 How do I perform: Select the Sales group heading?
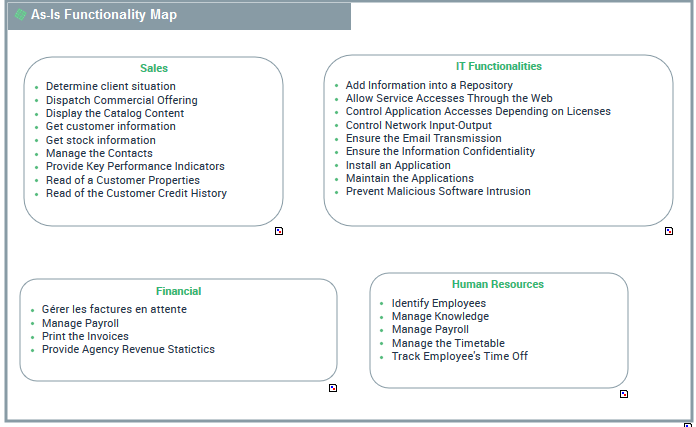pyautogui.click(x=154, y=68)
